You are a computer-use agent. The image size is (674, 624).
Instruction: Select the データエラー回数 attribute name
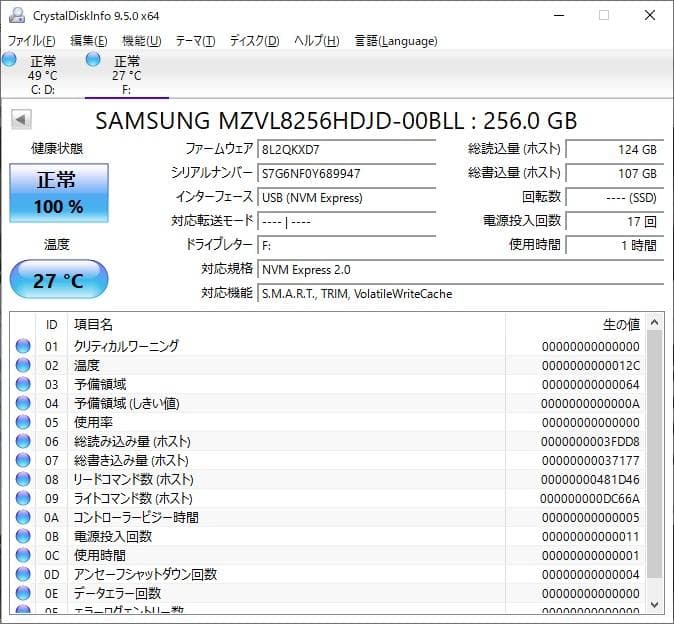coord(117,593)
